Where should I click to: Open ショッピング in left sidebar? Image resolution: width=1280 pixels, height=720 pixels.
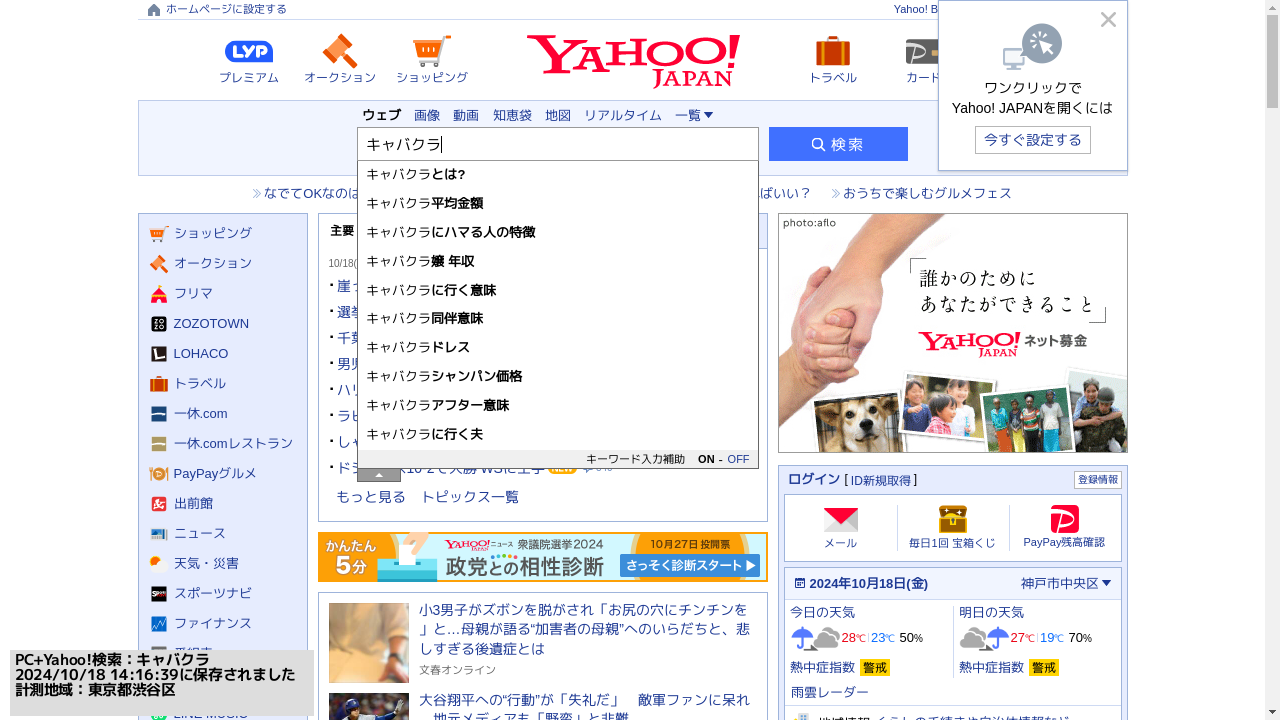212,233
